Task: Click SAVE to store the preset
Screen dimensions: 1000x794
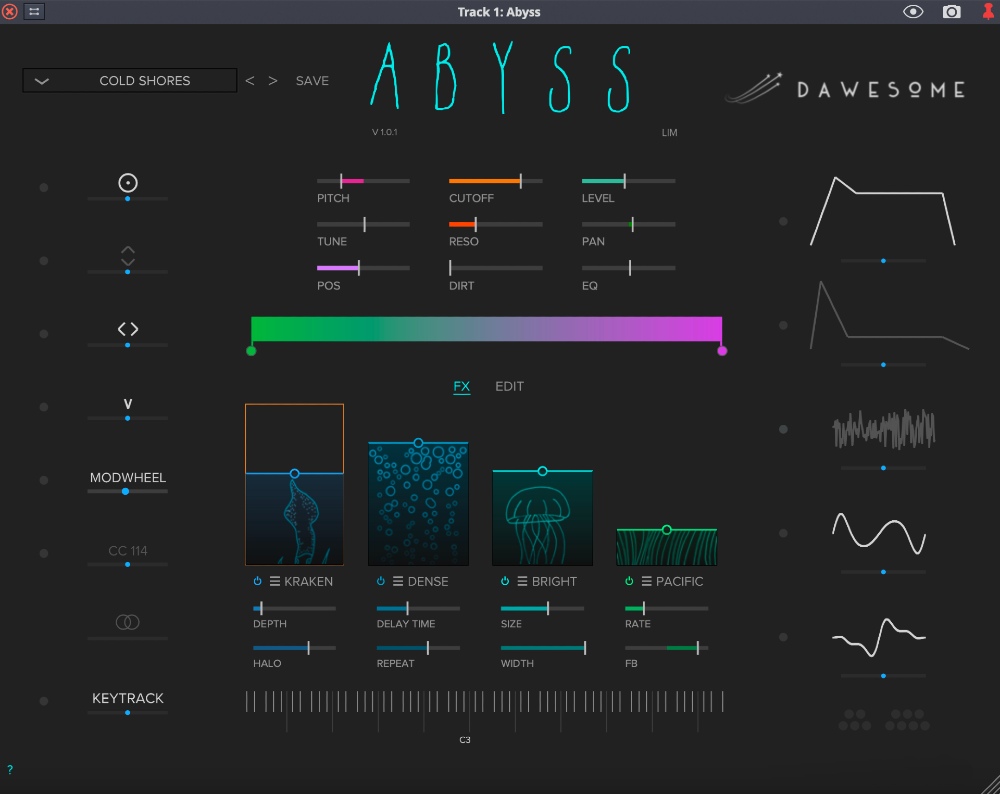Action: point(312,80)
